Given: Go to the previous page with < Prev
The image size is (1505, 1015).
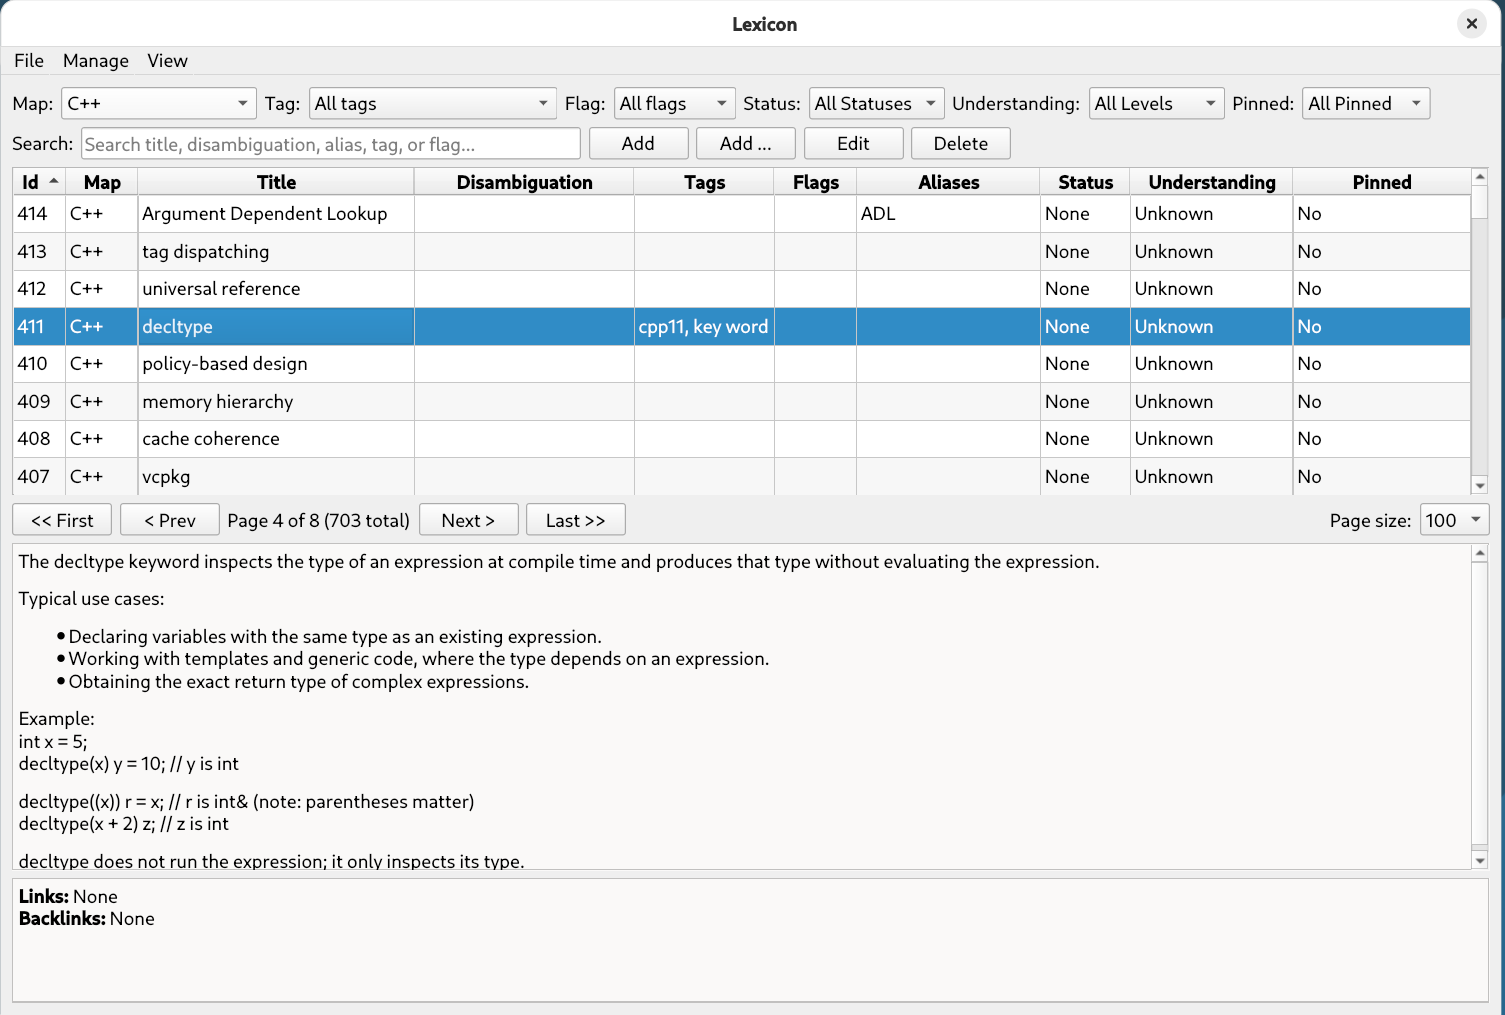Looking at the screenshot, I should (x=170, y=520).
